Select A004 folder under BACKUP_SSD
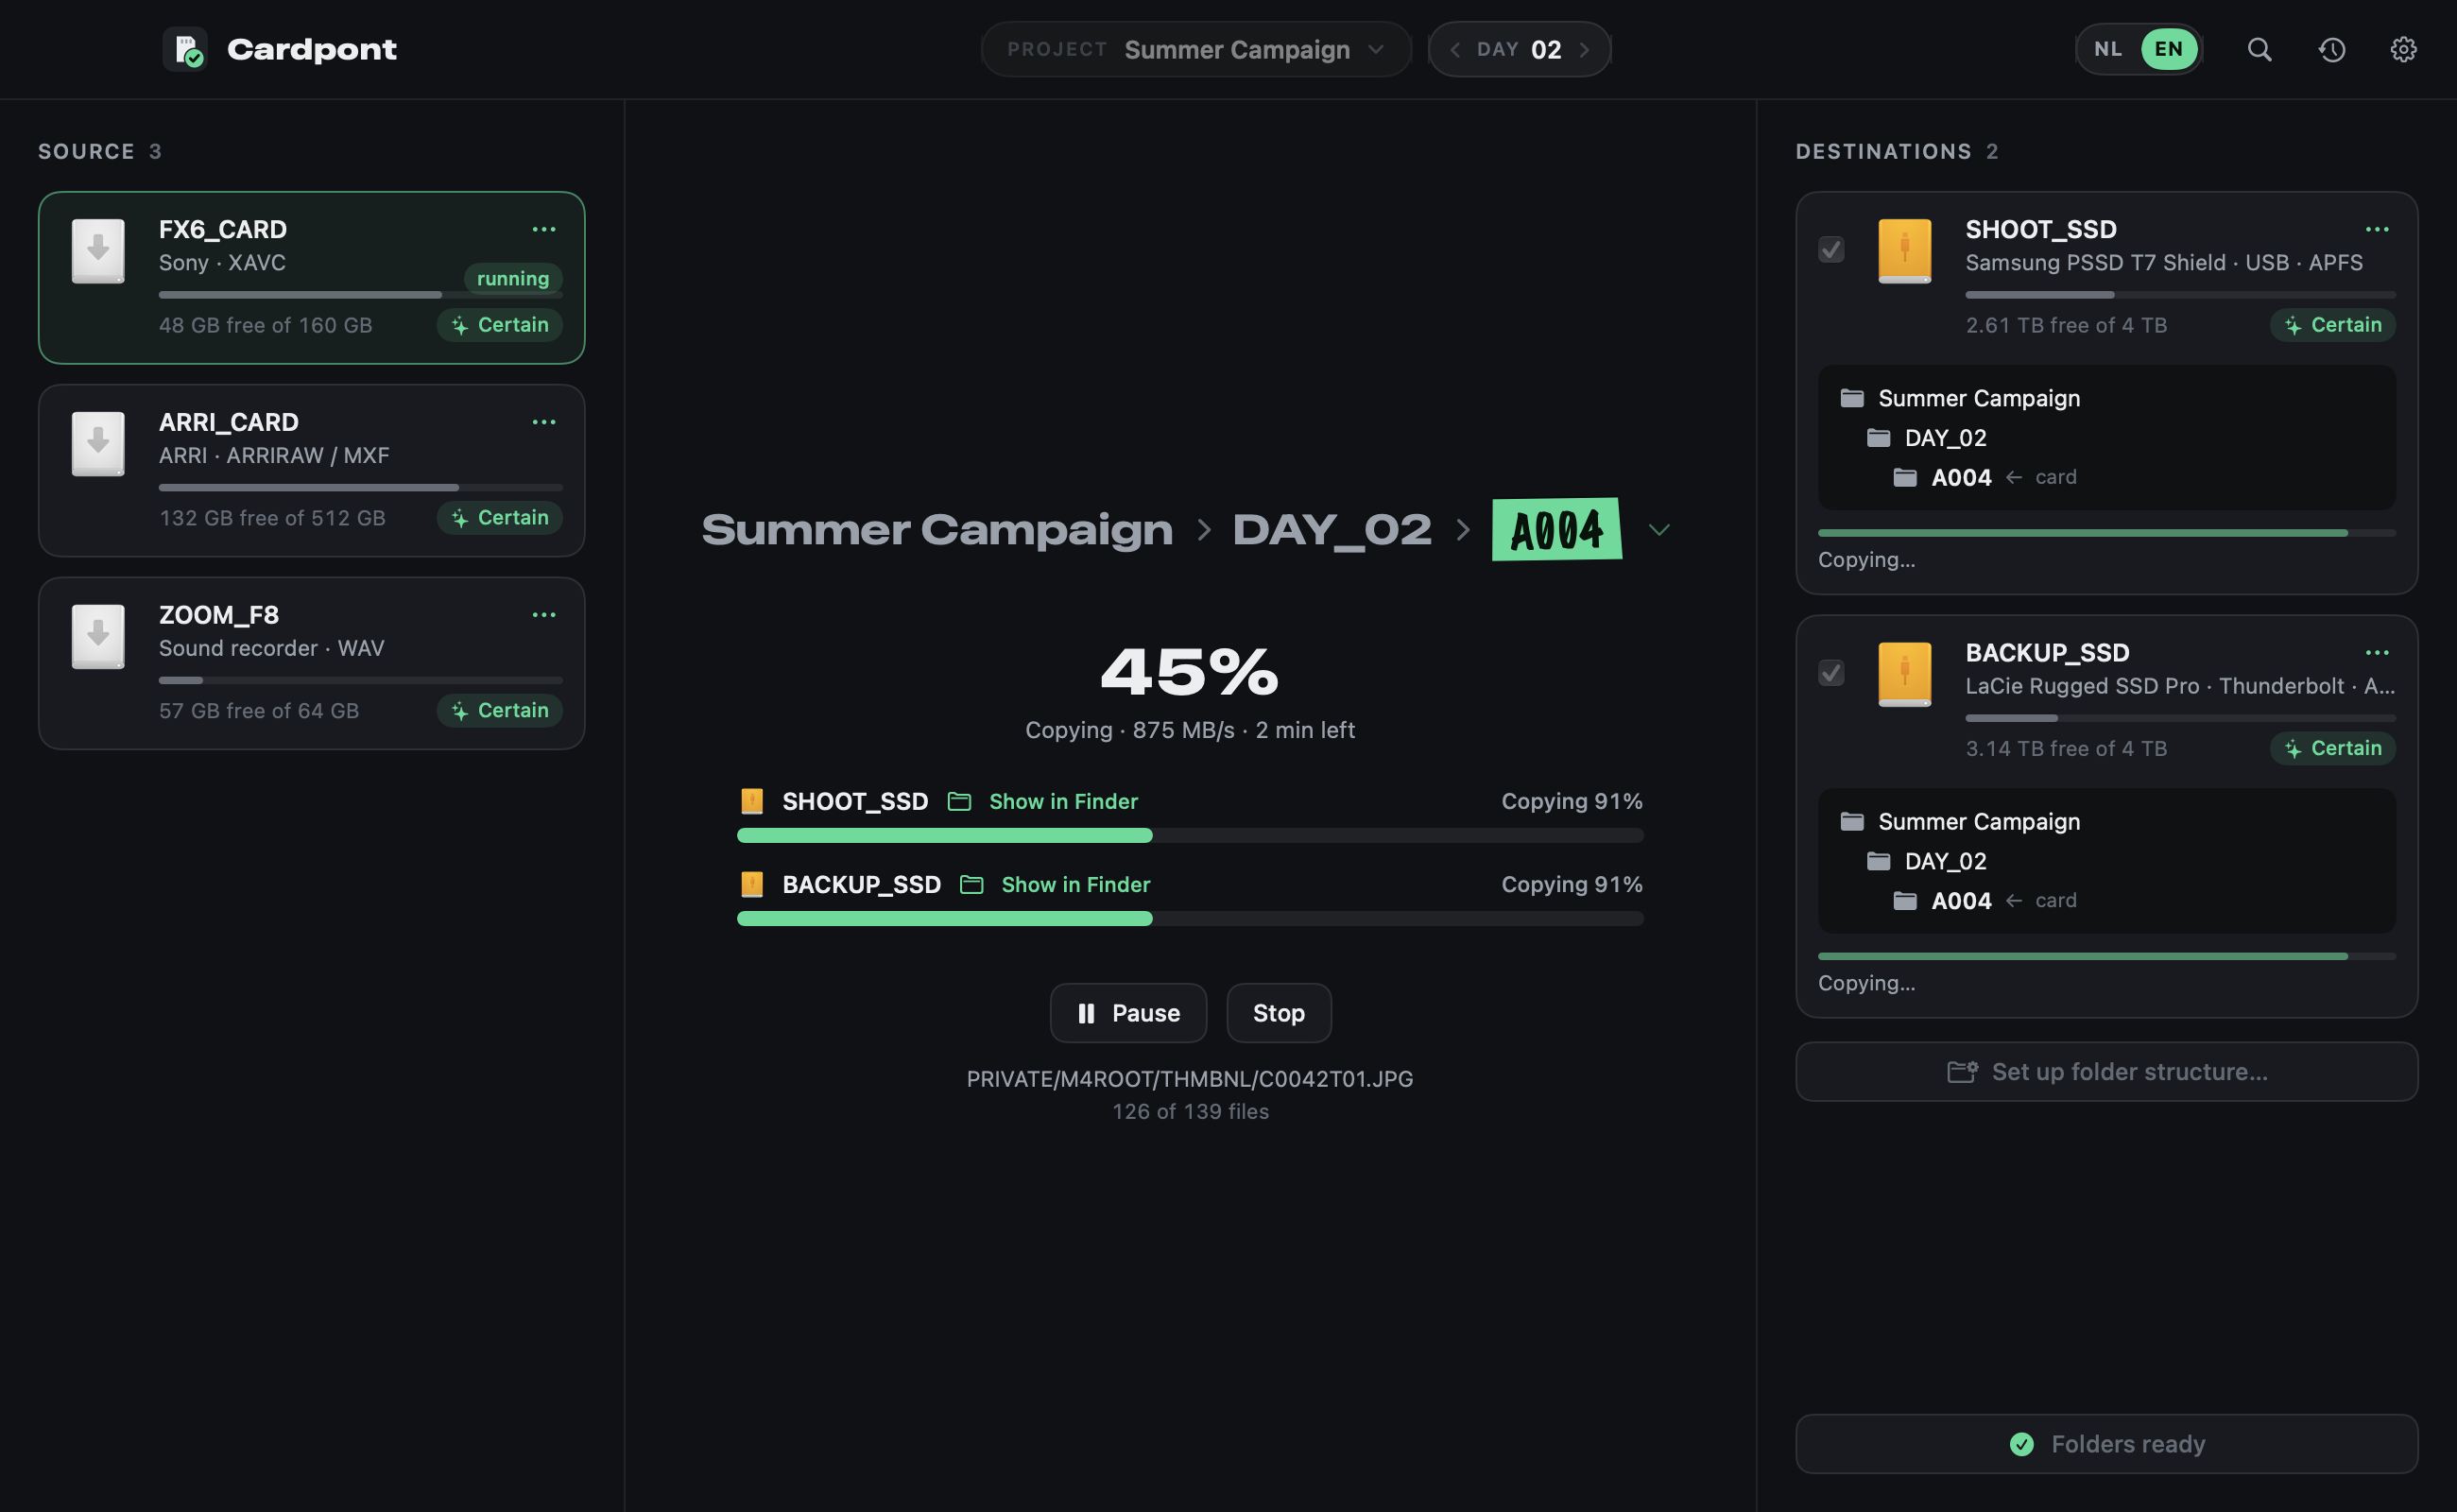The image size is (2457, 1512). (x=1942, y=901)
